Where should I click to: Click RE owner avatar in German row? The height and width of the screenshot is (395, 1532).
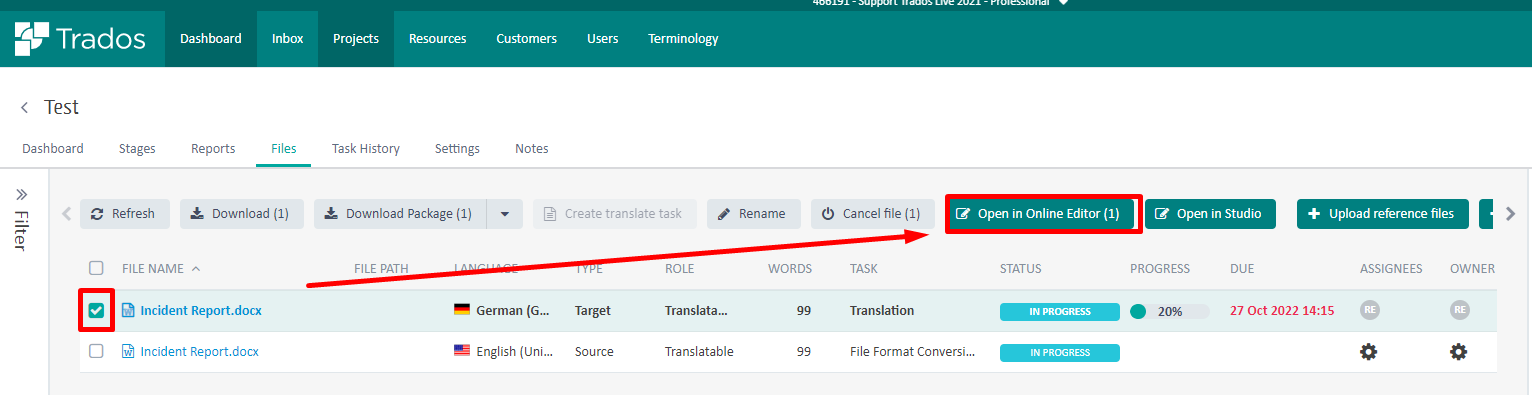(x=1460, y=310)
